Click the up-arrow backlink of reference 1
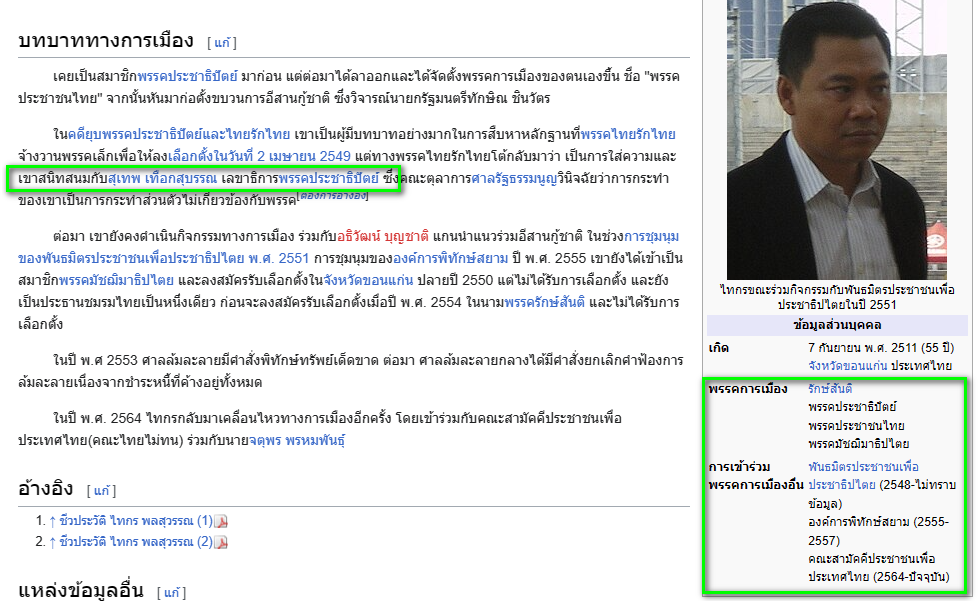Viewport: 979px width, 601px height. pos(52,521)
